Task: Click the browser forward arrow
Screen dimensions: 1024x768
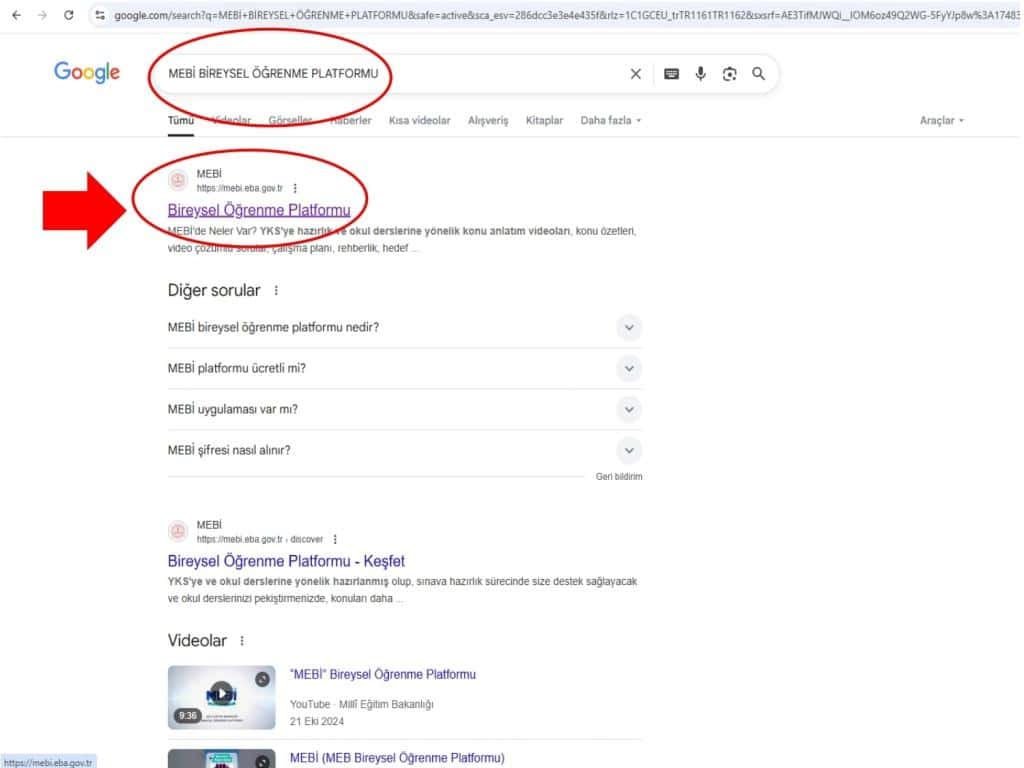Action: click(42, 15)
